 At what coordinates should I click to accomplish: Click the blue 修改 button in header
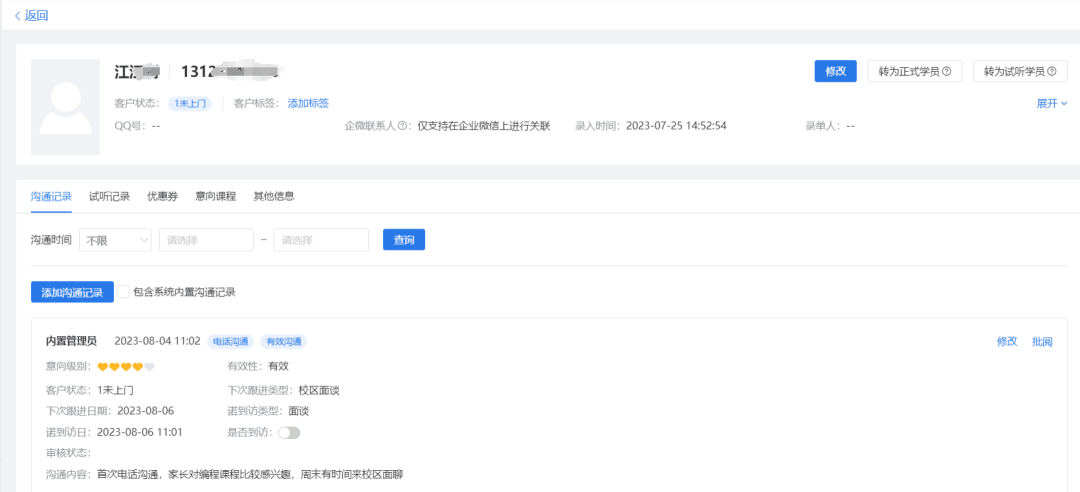tap(835, 71)
